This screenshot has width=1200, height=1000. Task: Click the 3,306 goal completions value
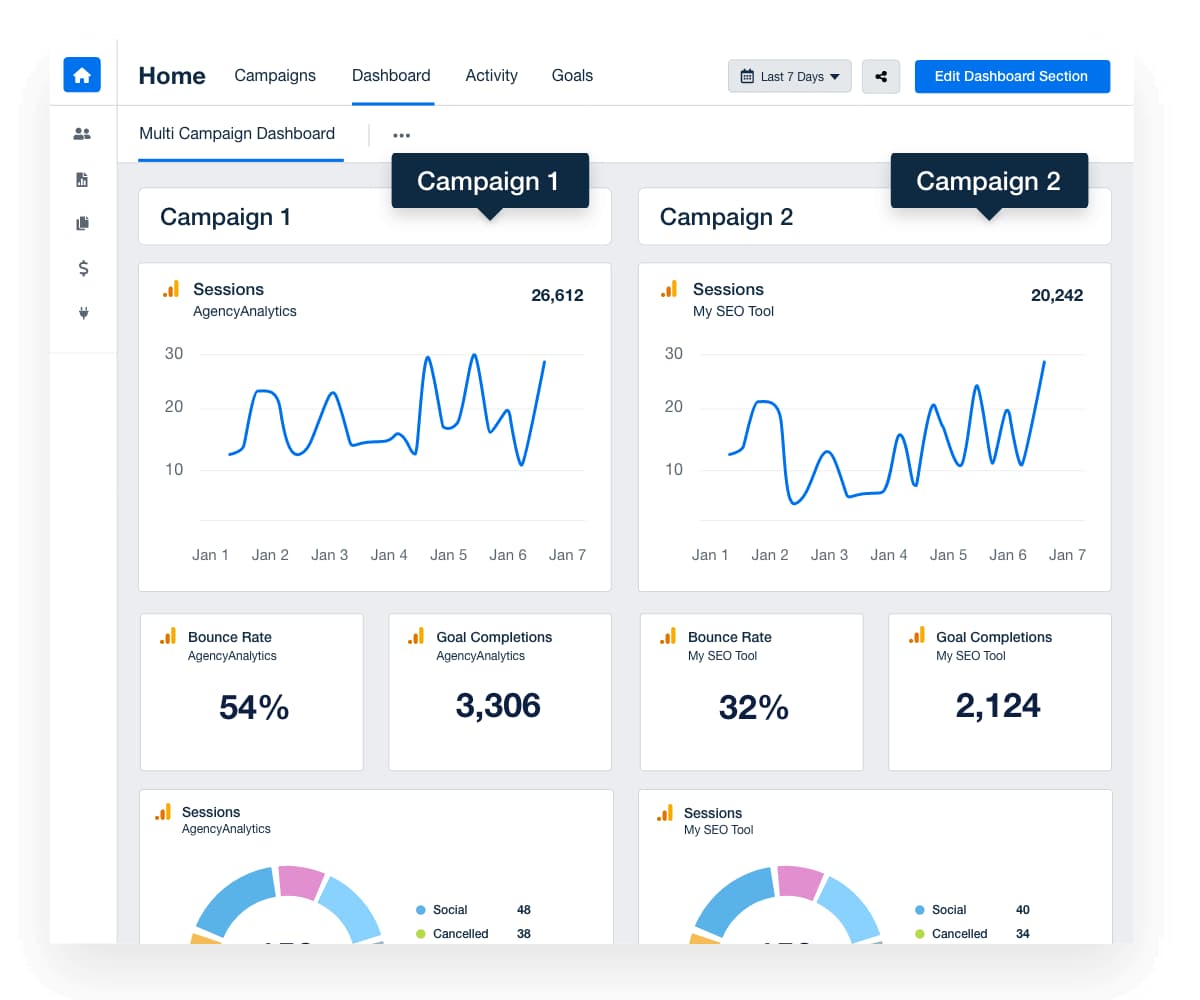coord(498,706)
